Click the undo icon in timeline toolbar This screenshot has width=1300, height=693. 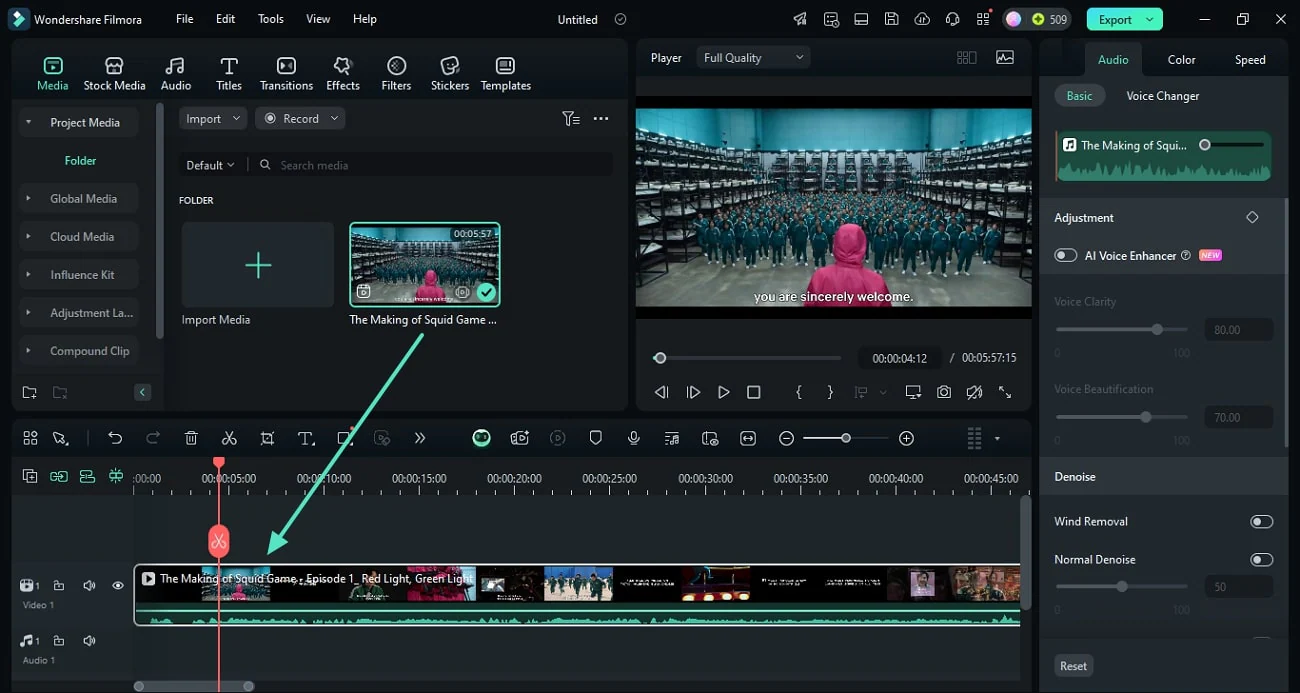[115, 438]
